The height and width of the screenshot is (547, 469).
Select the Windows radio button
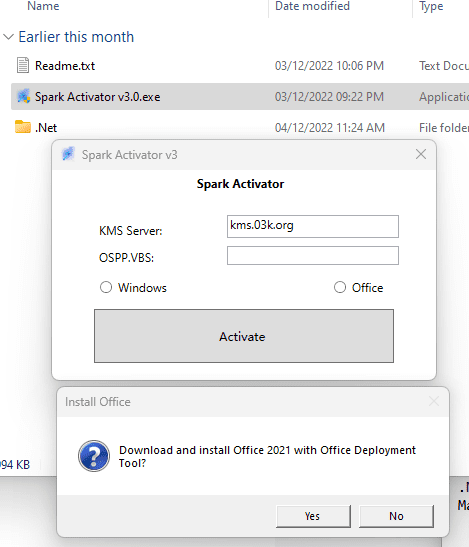106,287
